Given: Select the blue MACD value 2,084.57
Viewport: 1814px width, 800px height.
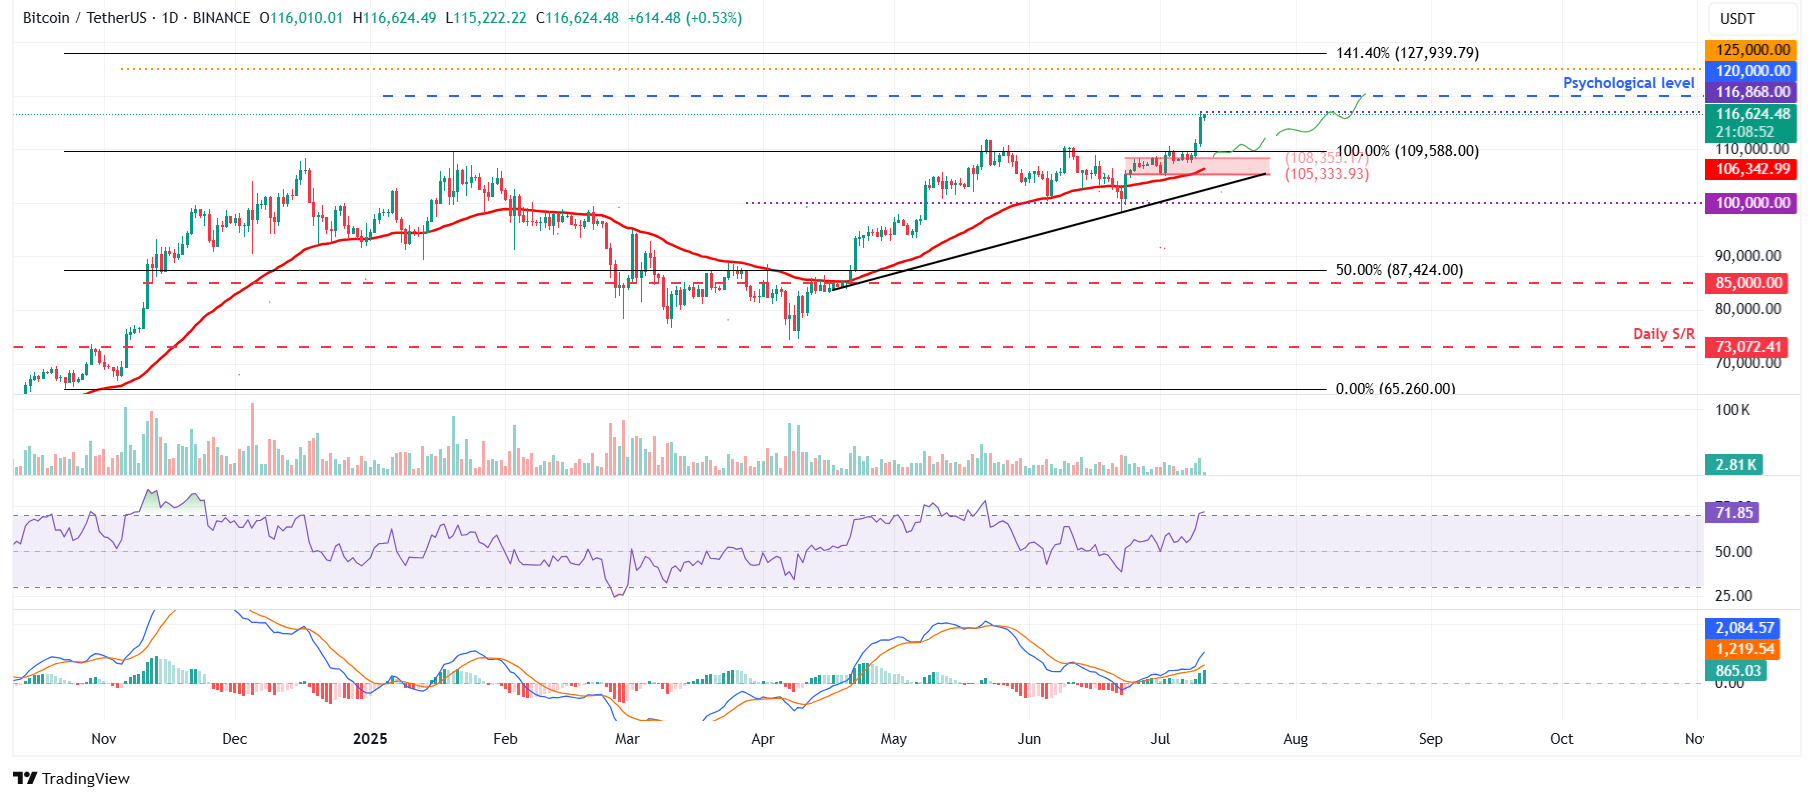Looking at the screenshot, I should coord(1744,628).
